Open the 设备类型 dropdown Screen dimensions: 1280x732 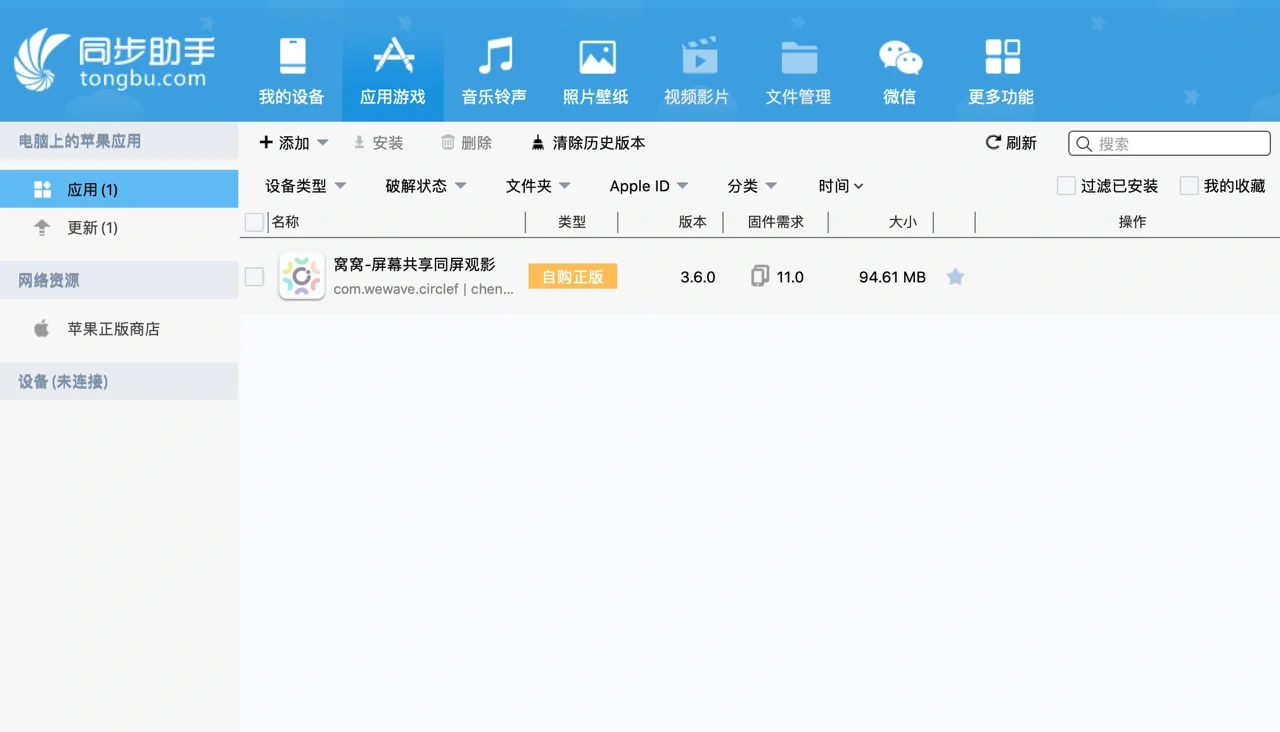pyautogui.click(x=304, y=186)
